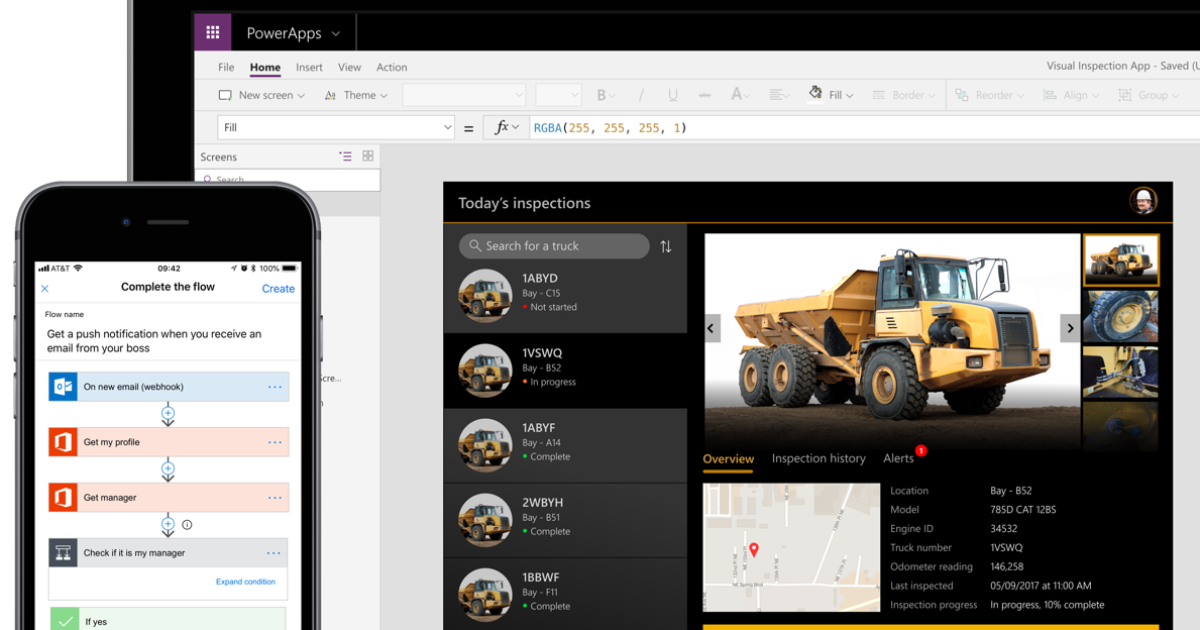Switch Screens panel to tree list view
The image size is (1200, 630).
[345, 156]
